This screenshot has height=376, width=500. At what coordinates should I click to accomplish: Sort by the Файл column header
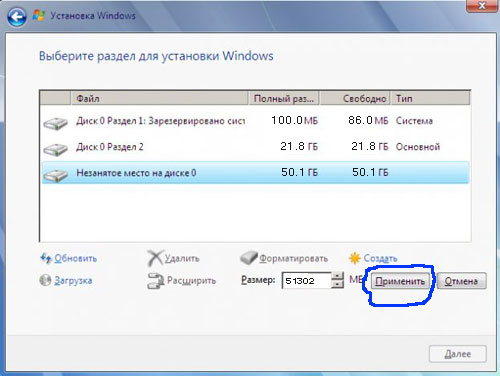pos(159,98)
